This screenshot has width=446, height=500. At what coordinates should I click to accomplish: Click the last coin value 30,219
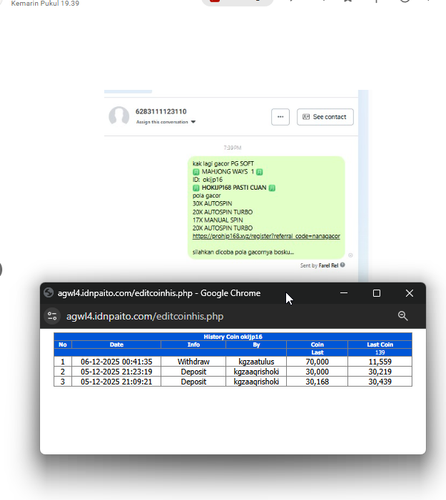pos(380,372)
